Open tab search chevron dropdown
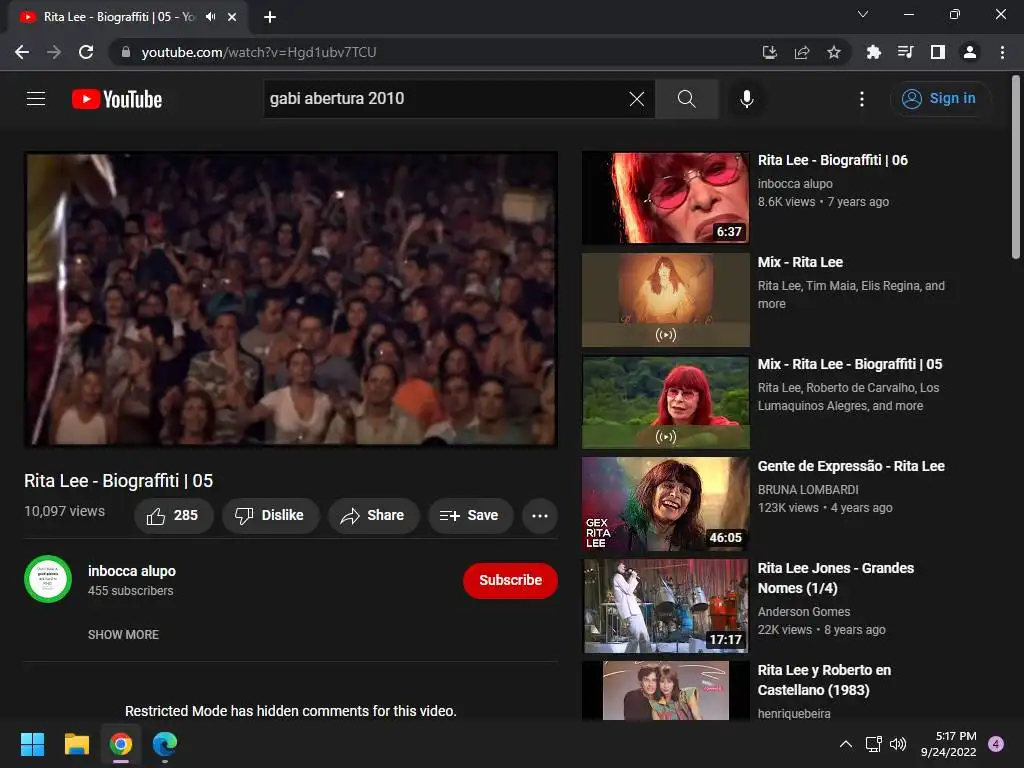The height and width of the screenshot is (768, 1024). (863, 14)
